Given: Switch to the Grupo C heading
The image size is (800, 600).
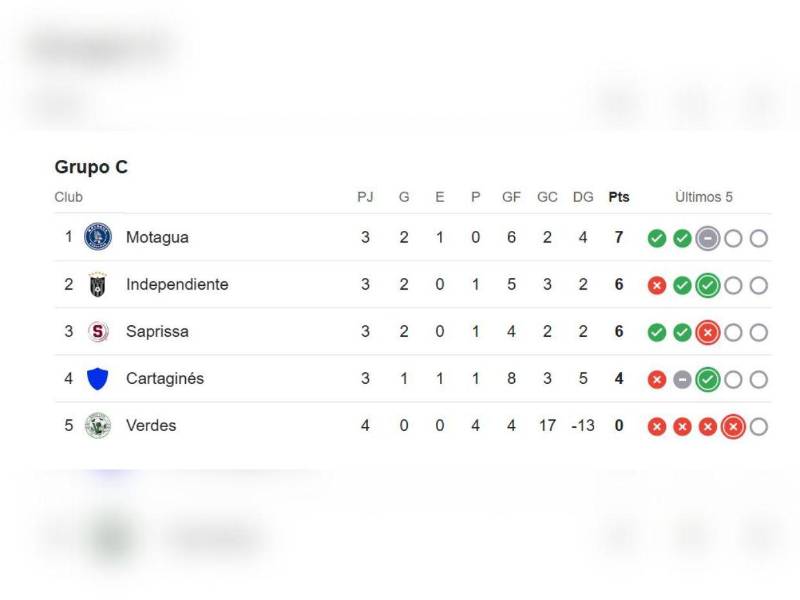Looking at the screenshot, I should point(92,167).
